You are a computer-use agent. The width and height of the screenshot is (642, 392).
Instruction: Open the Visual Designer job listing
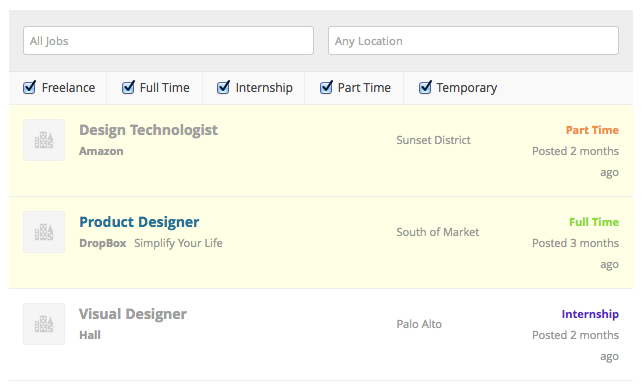133,314
